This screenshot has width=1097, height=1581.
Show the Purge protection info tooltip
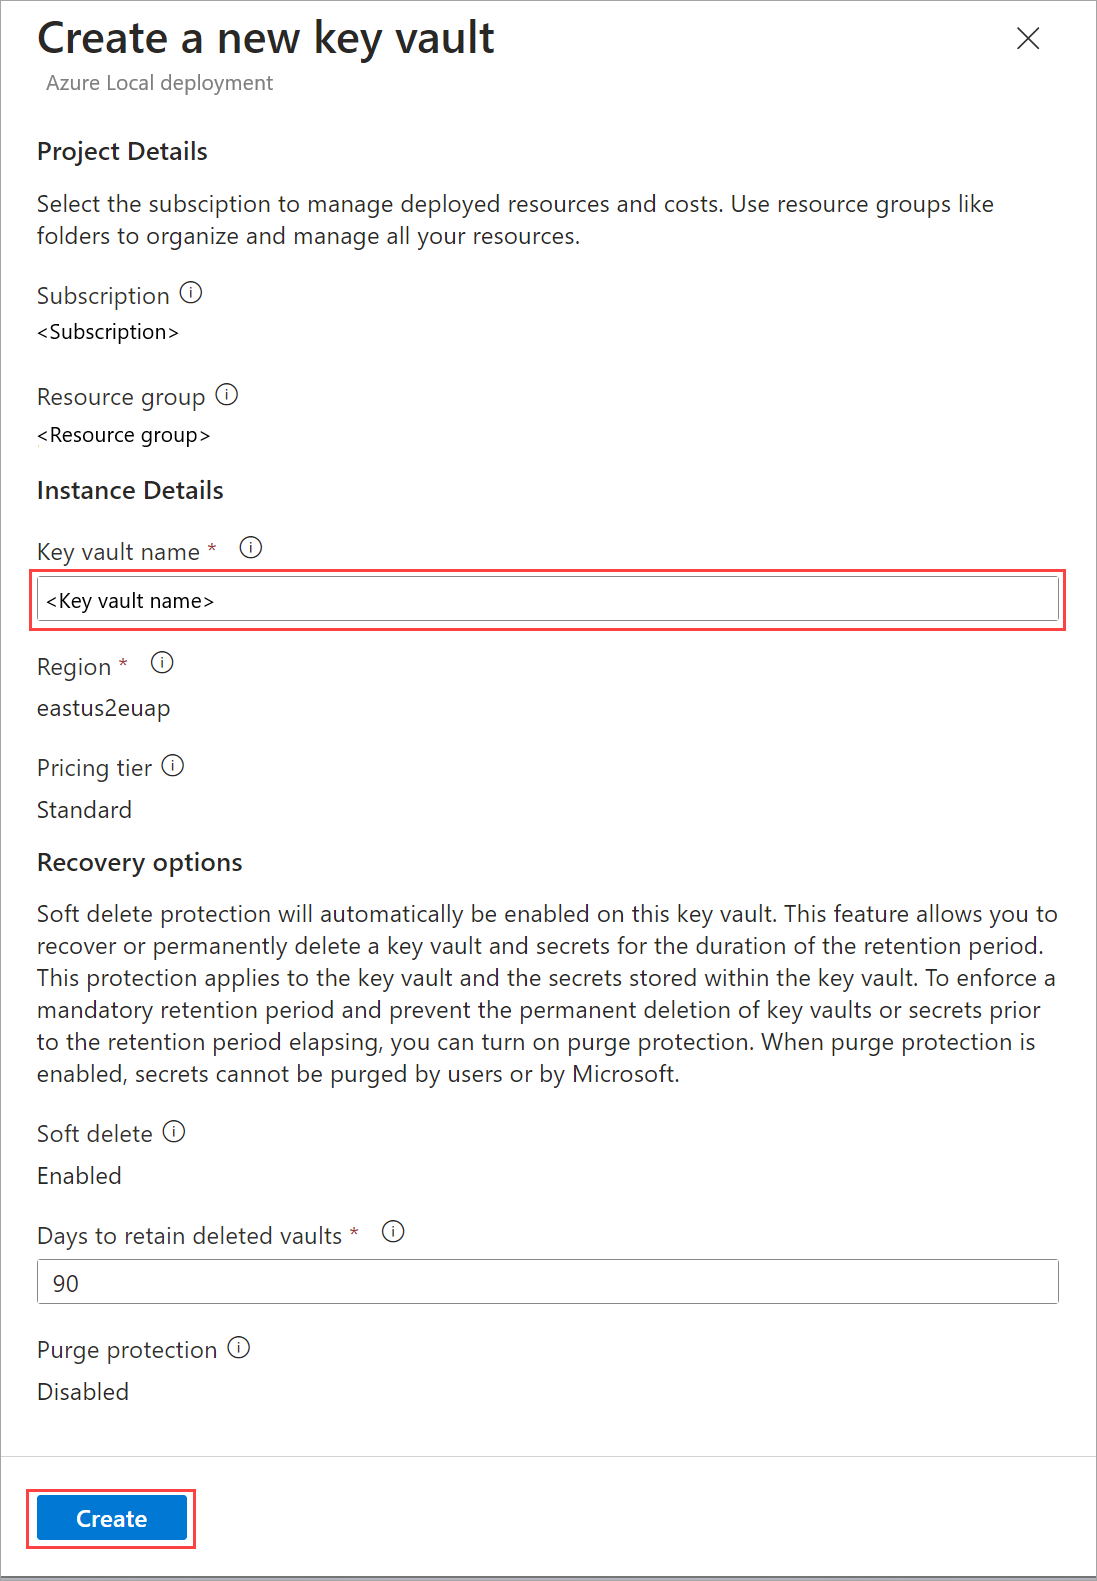(239, 1348)
